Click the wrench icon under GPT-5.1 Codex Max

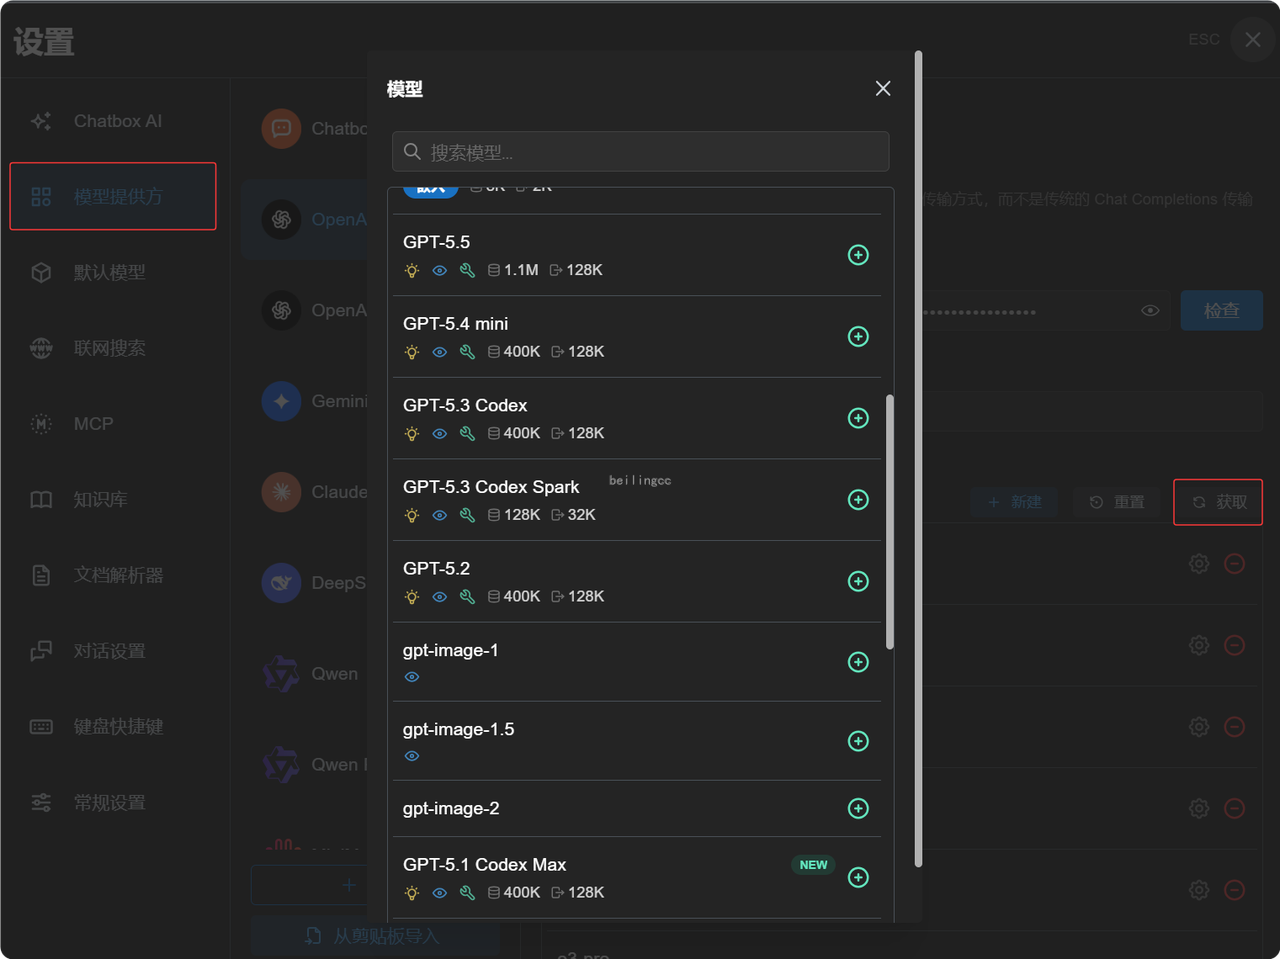point(467,893)
